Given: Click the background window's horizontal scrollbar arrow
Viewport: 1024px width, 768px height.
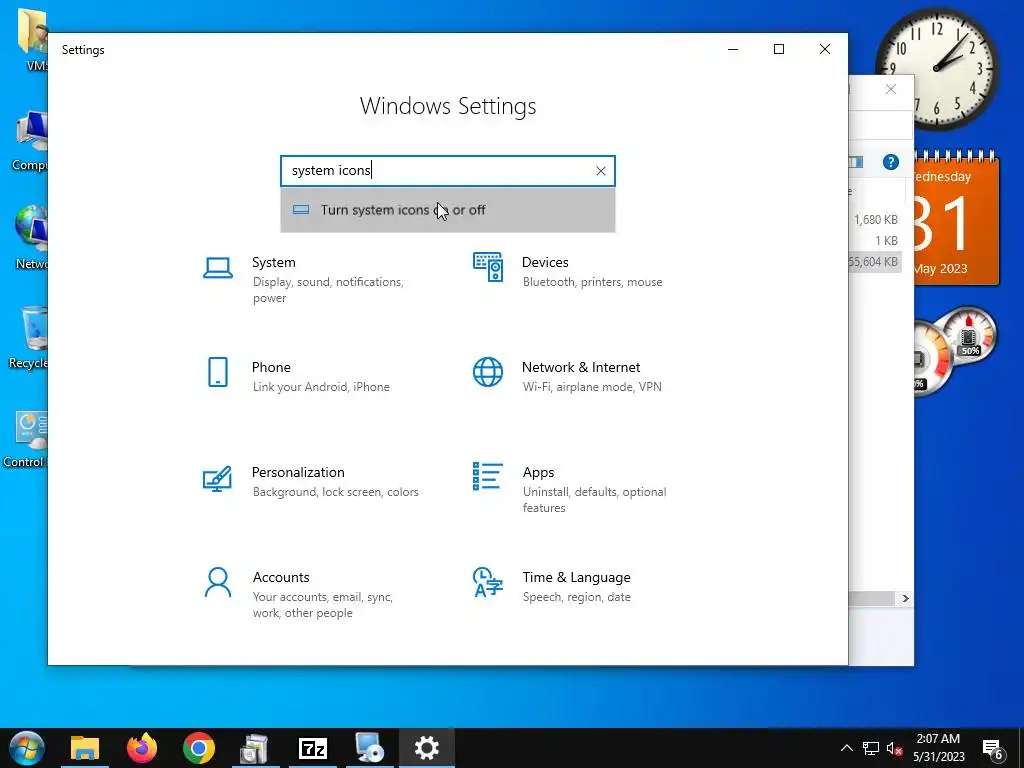Looking at the screenshot, I should (x=905, y=598).
